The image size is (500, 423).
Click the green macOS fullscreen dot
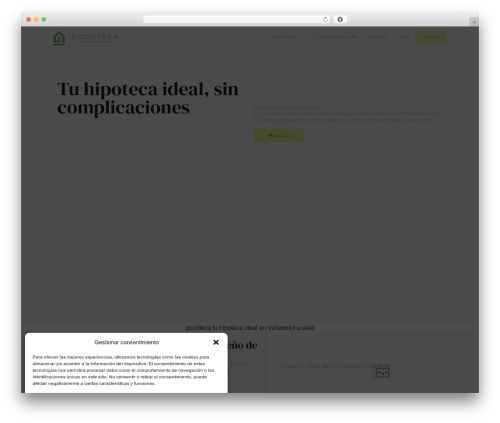click(x=44, y=19)
